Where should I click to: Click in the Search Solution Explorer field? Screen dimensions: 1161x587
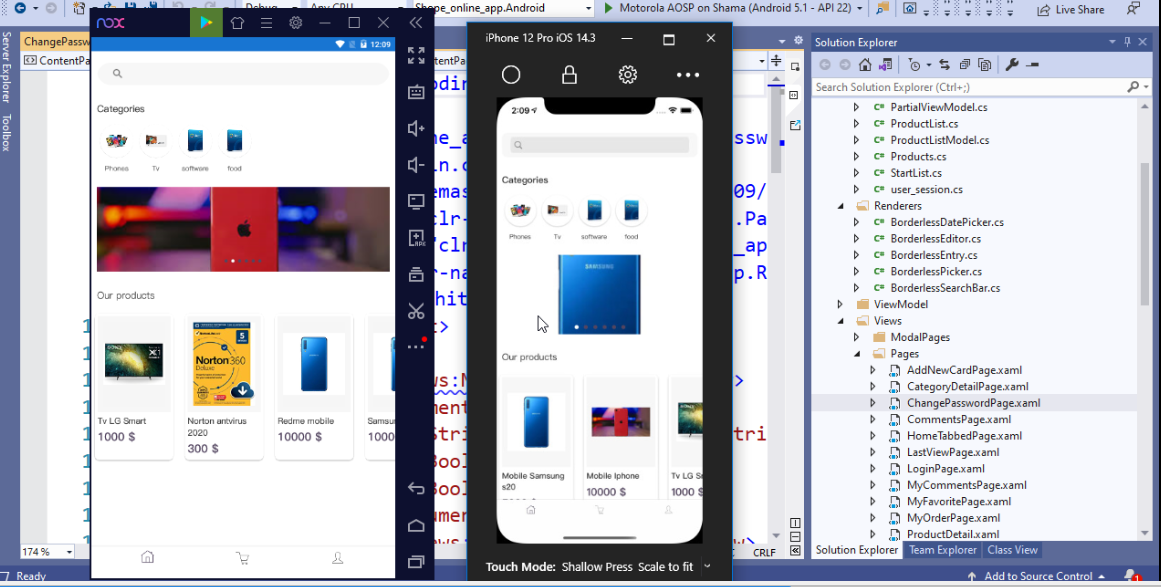pos(970,87)
